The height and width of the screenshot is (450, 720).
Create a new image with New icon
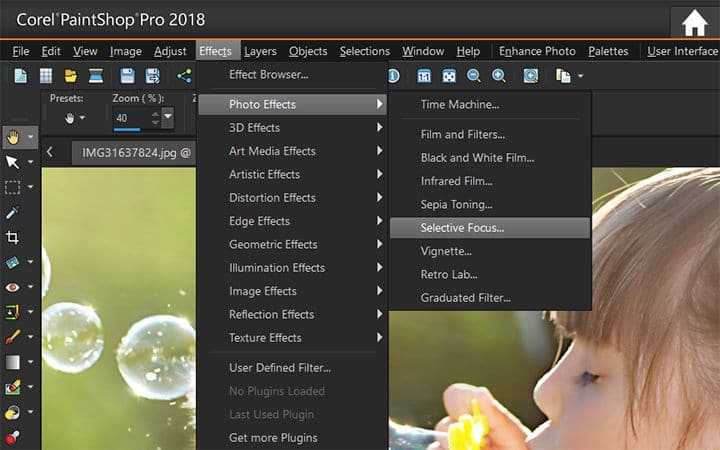click(21, 76)
